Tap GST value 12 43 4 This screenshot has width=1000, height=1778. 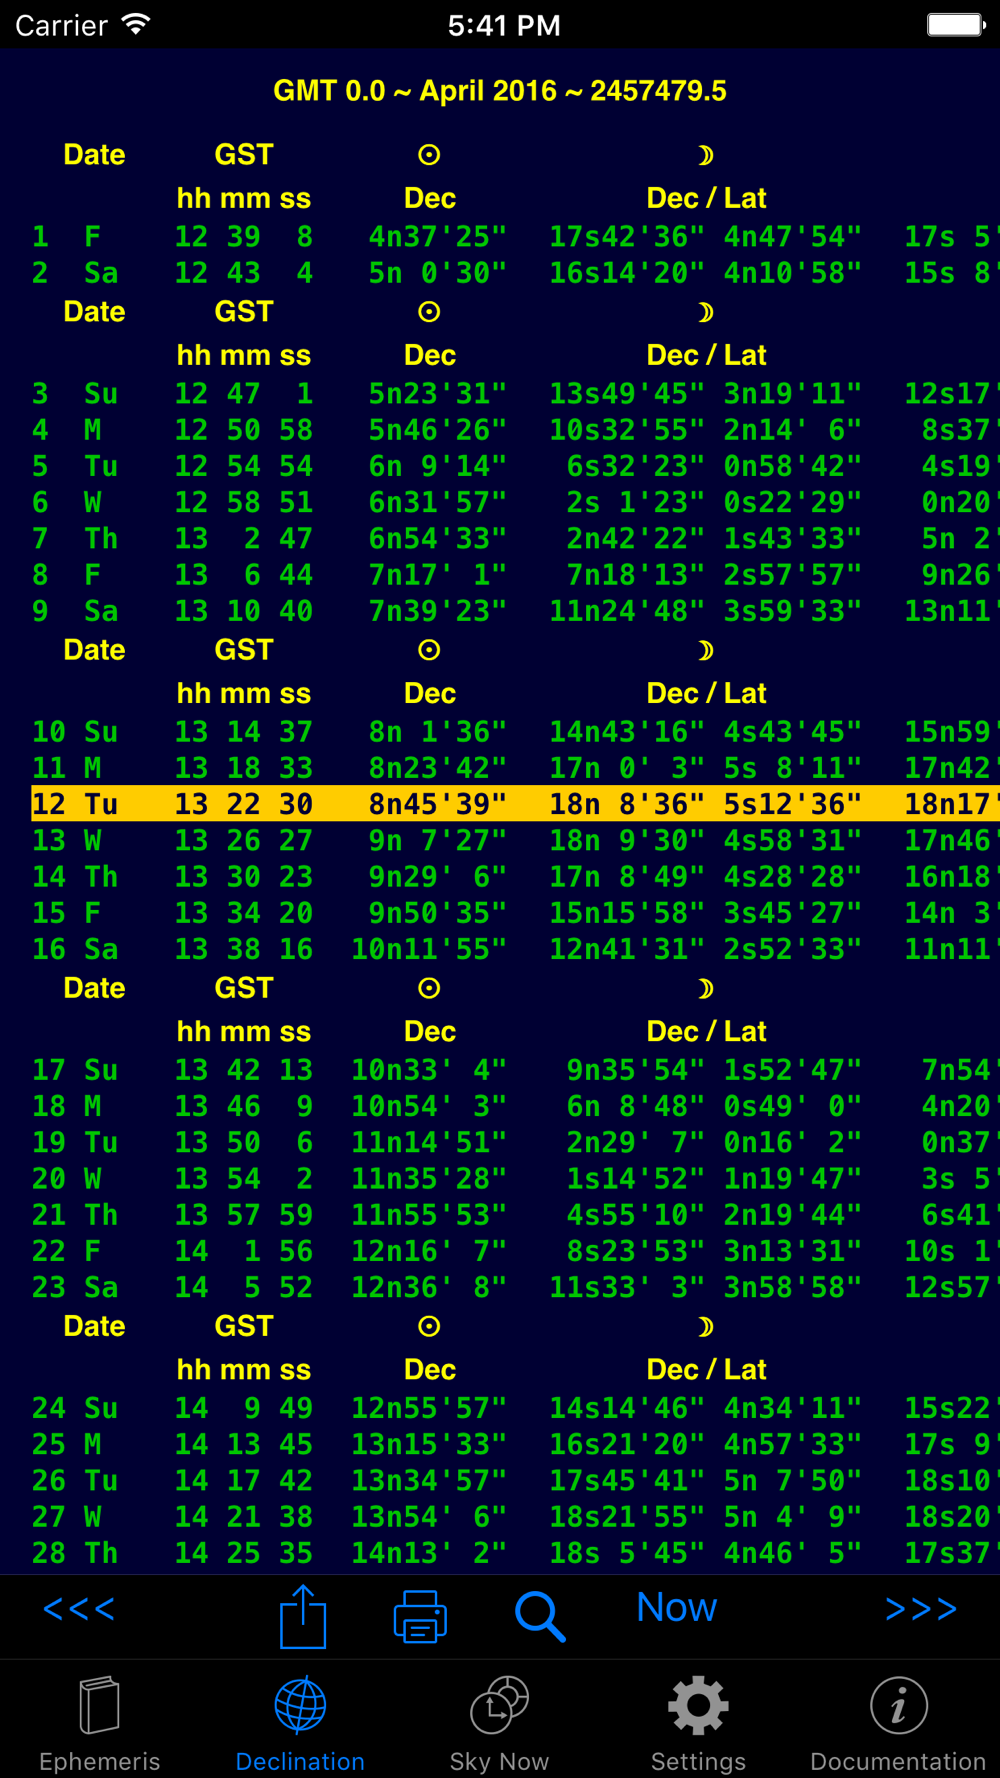[x=244, y=273]
